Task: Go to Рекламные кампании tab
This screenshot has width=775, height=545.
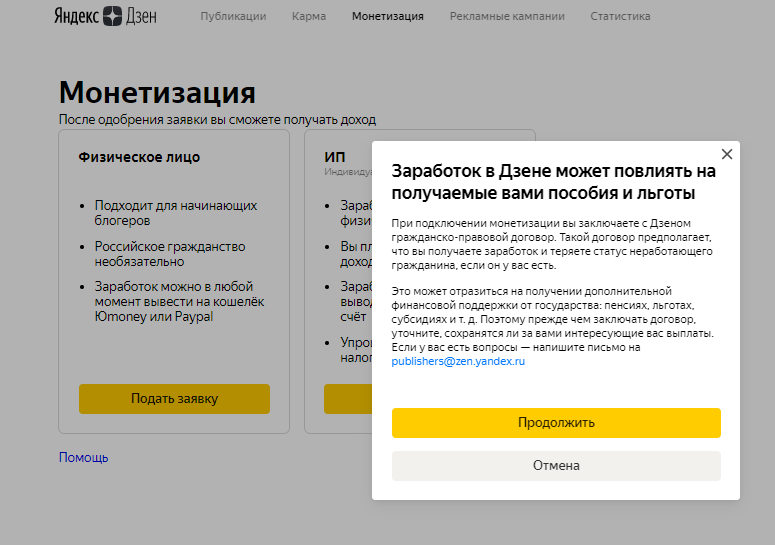Action: tap(507, 16)
